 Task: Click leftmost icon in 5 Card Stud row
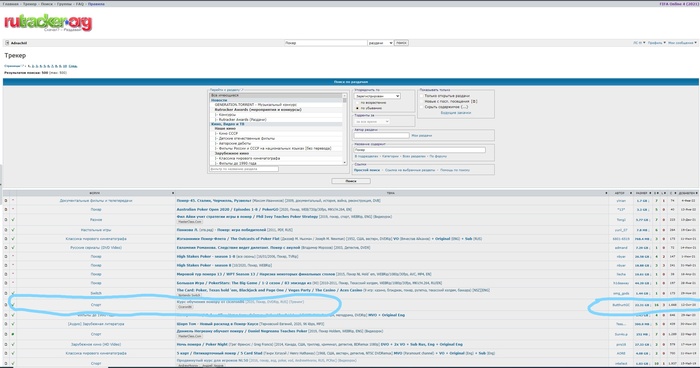[6, 353]
